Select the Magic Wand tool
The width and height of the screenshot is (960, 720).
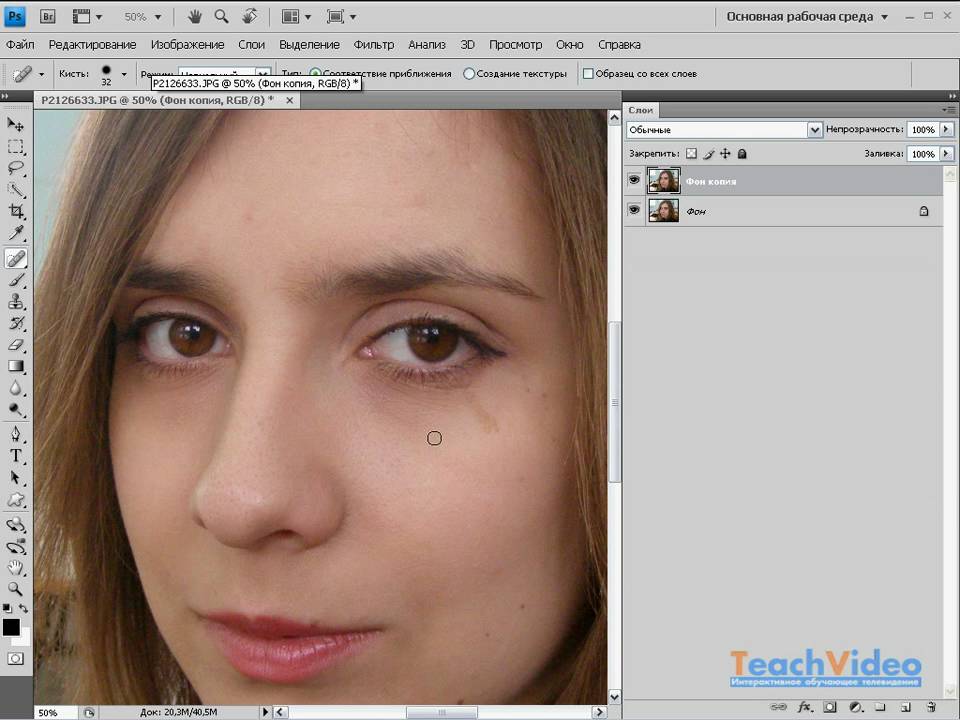tap(15, 190)
